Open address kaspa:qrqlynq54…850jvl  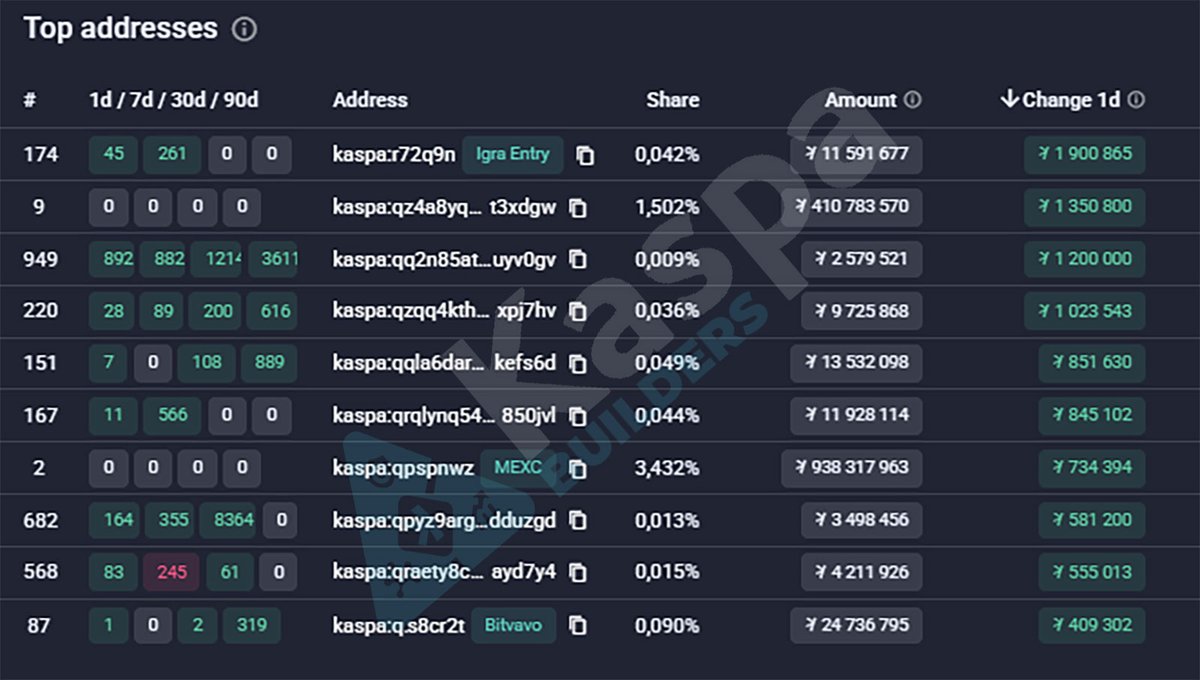[x=444, y=416]
